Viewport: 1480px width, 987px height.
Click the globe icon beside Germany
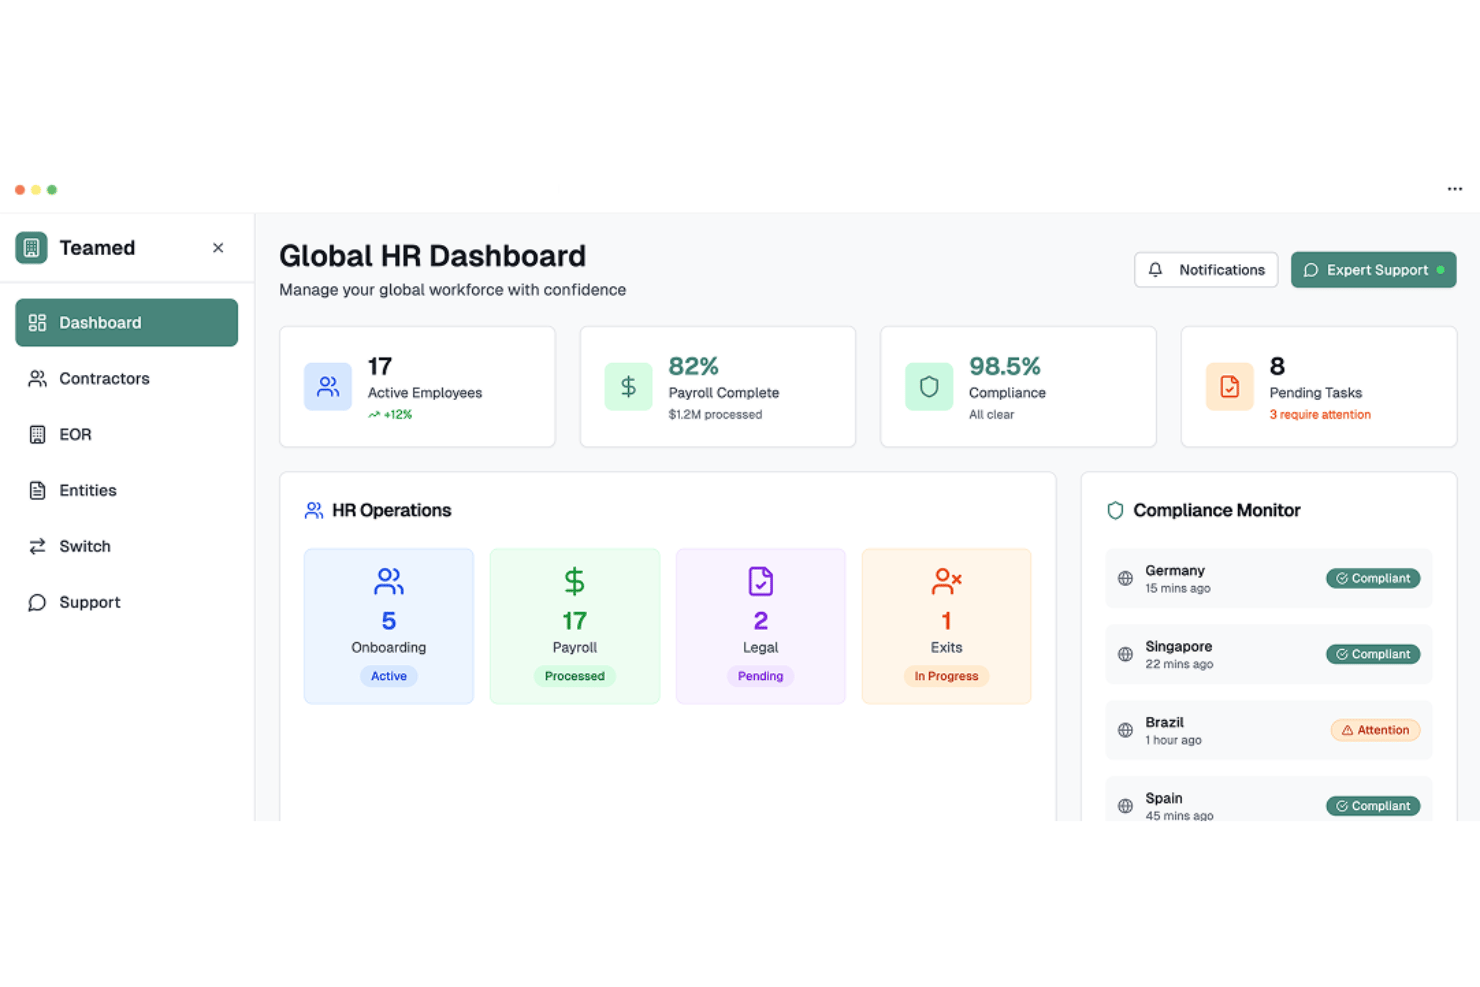[1125, 578]
